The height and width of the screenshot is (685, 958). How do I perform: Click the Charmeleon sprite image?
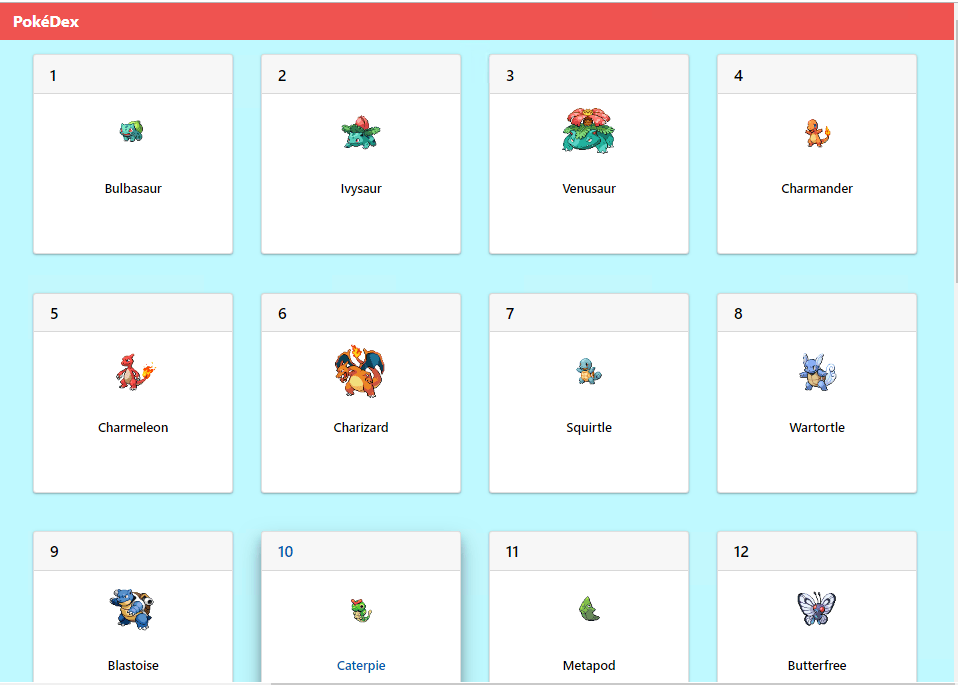point(133,370)
